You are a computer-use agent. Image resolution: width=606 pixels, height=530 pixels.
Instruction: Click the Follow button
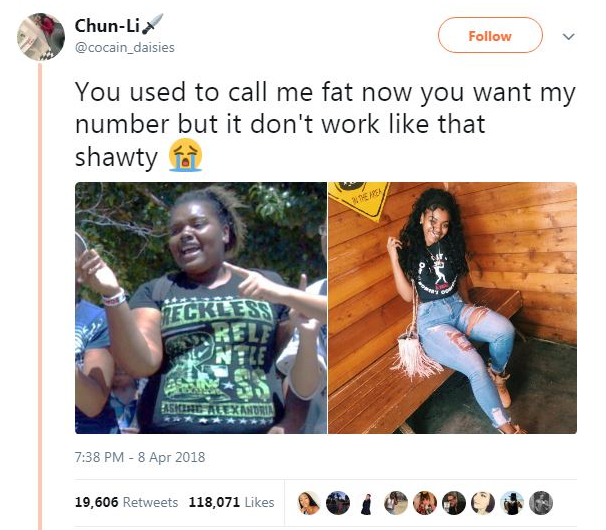490,36
